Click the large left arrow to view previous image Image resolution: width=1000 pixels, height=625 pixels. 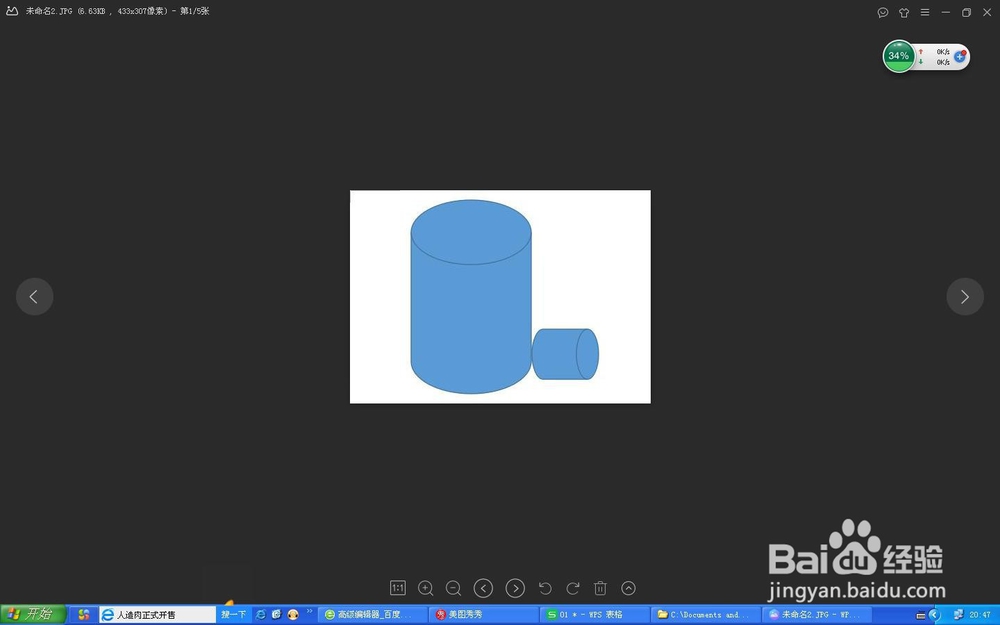click(x=34, y=297)
